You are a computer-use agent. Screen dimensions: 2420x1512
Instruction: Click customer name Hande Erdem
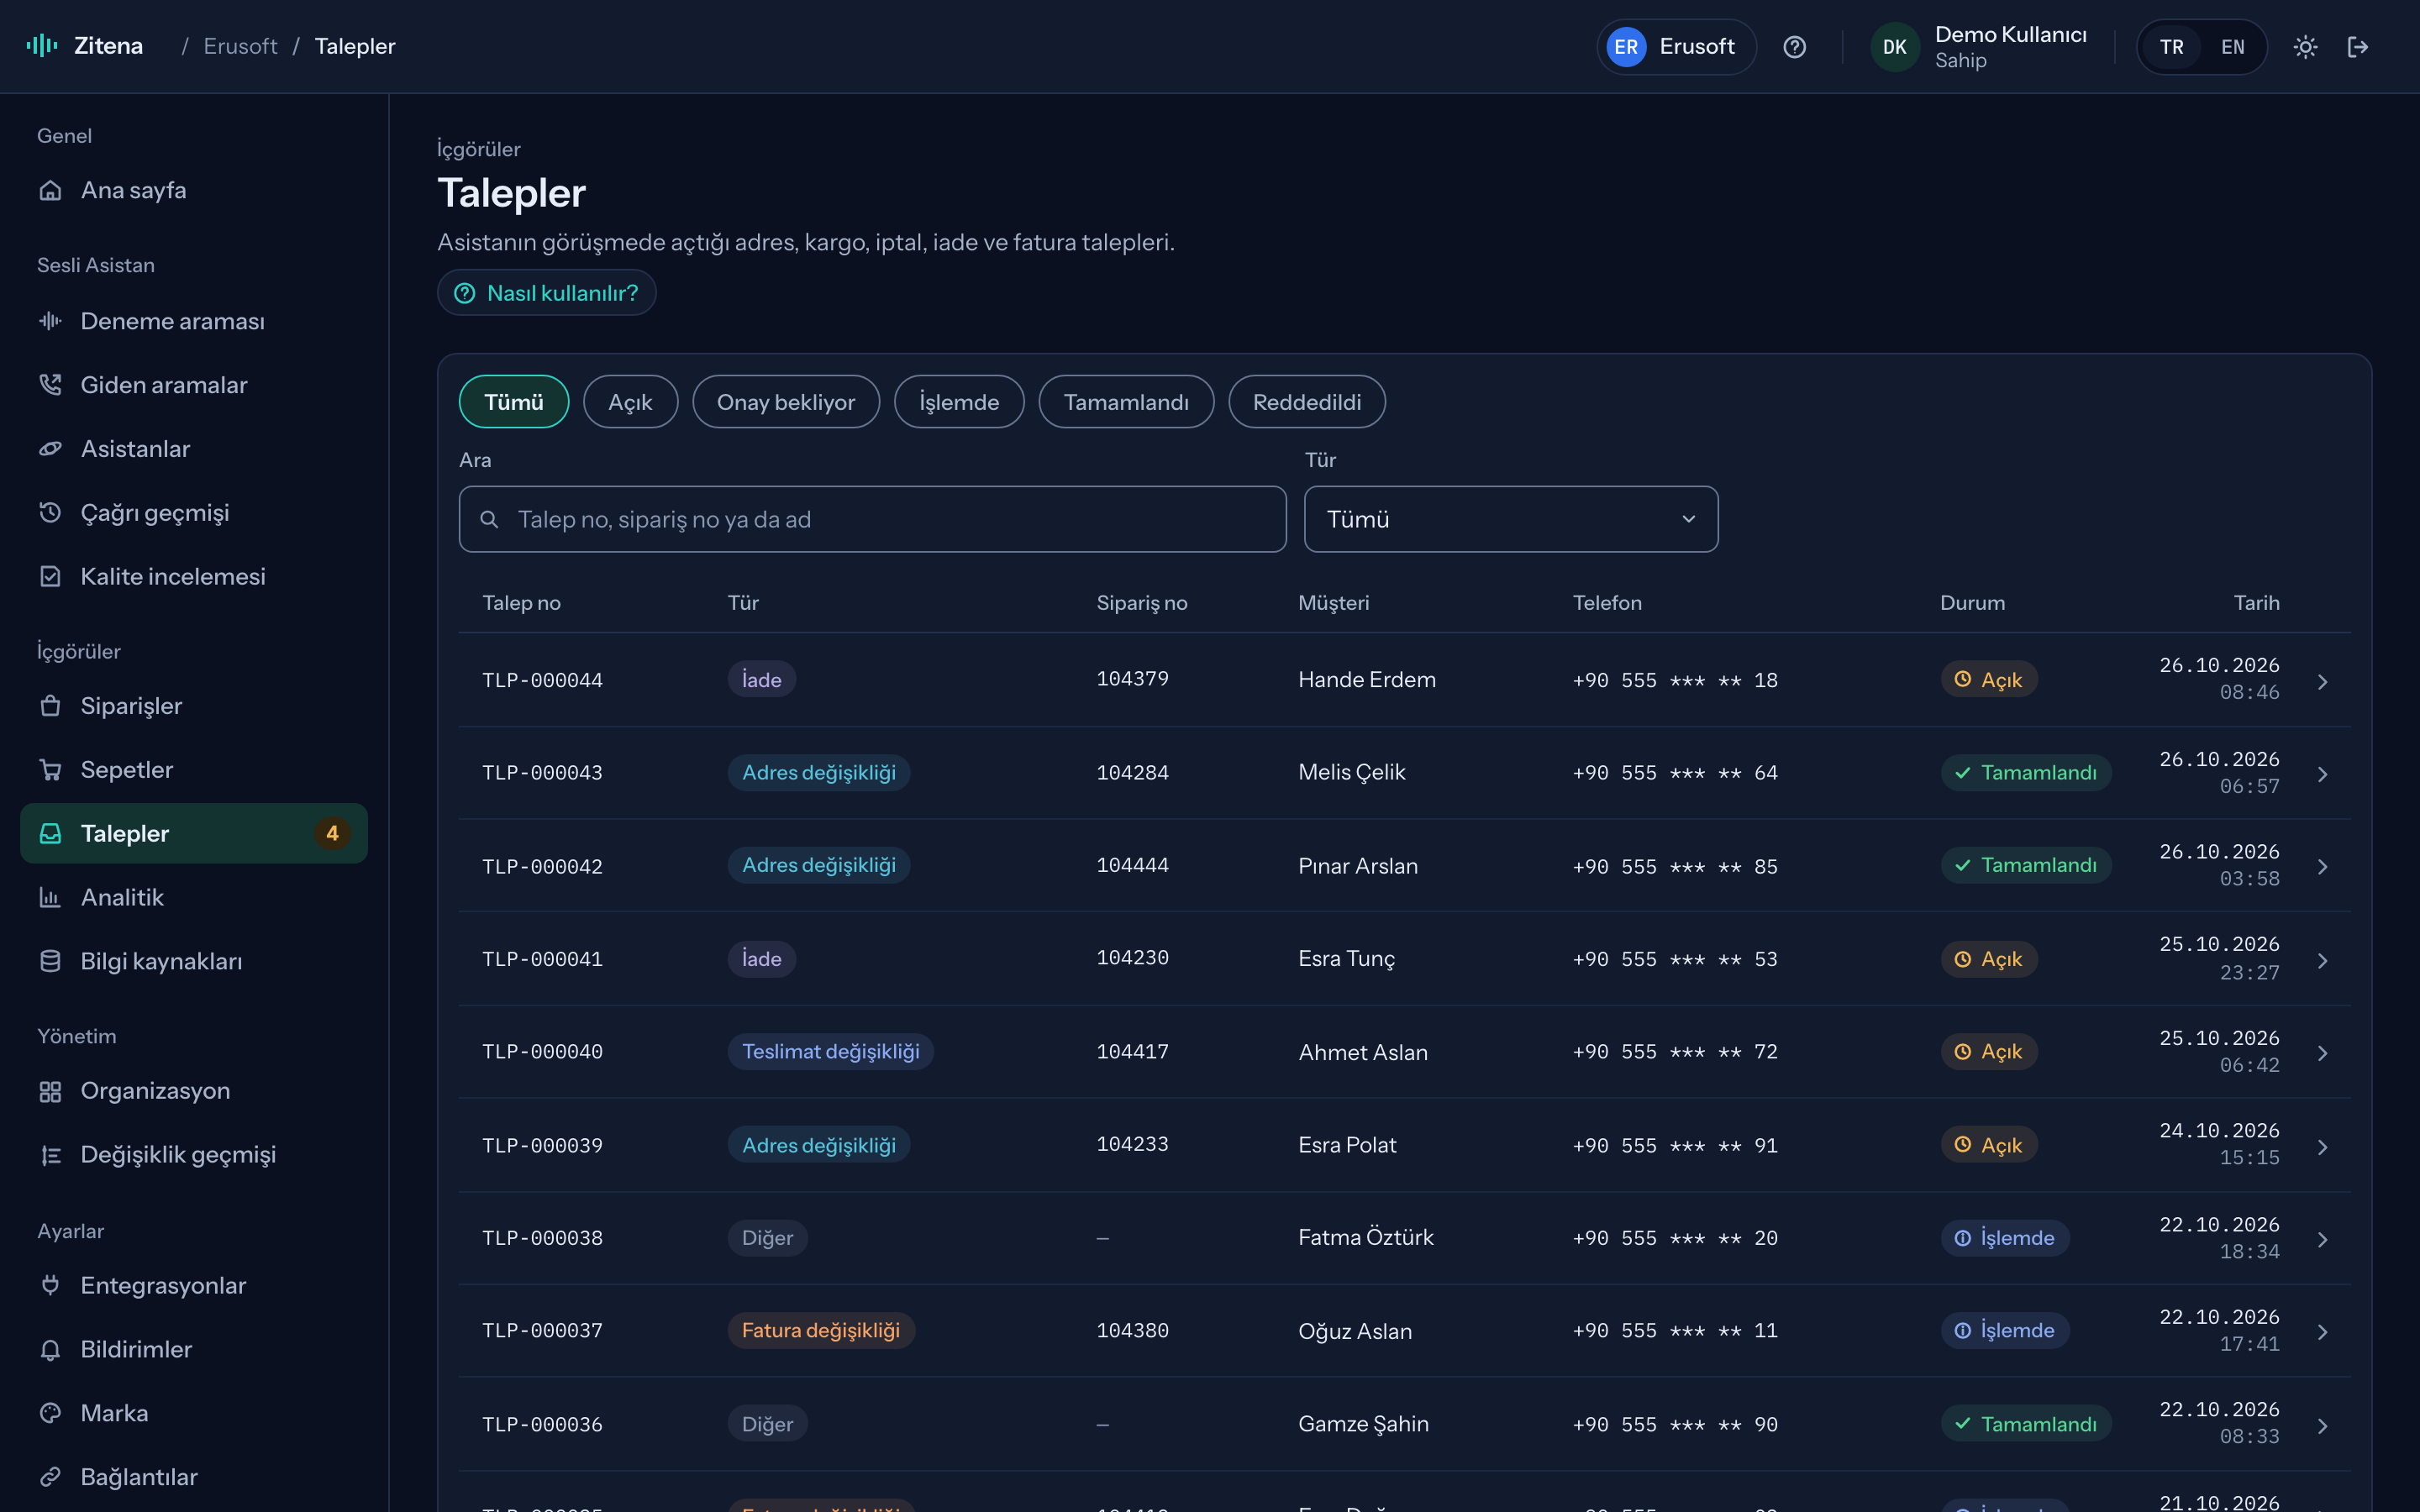coord(1366,680)
